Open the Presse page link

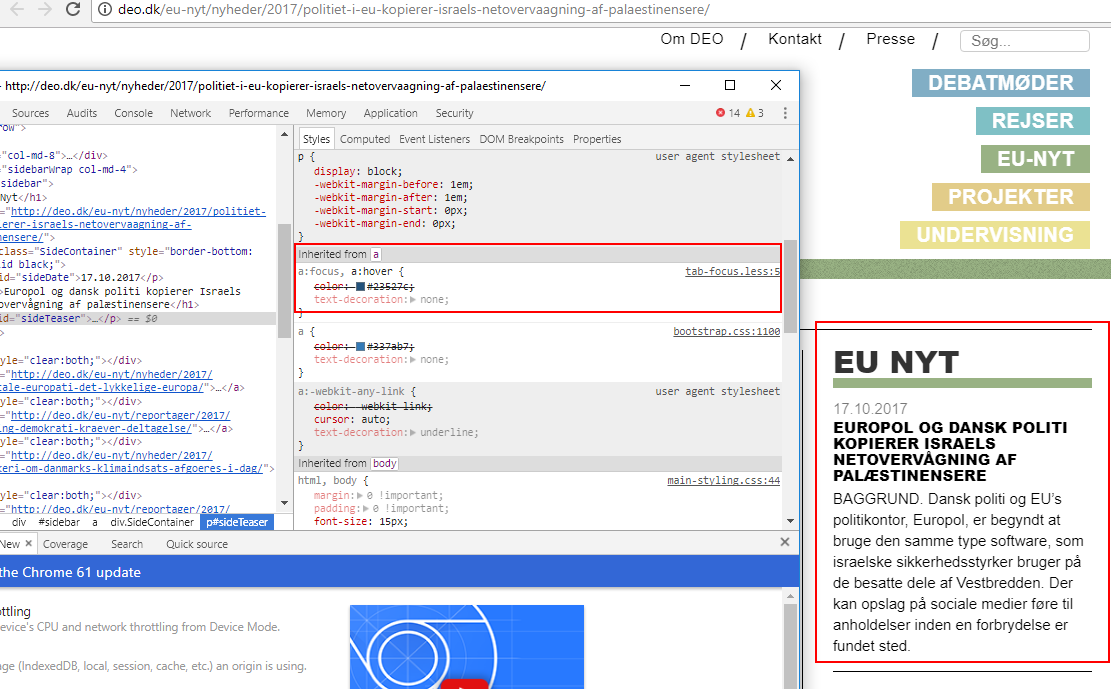pos(890,39)
